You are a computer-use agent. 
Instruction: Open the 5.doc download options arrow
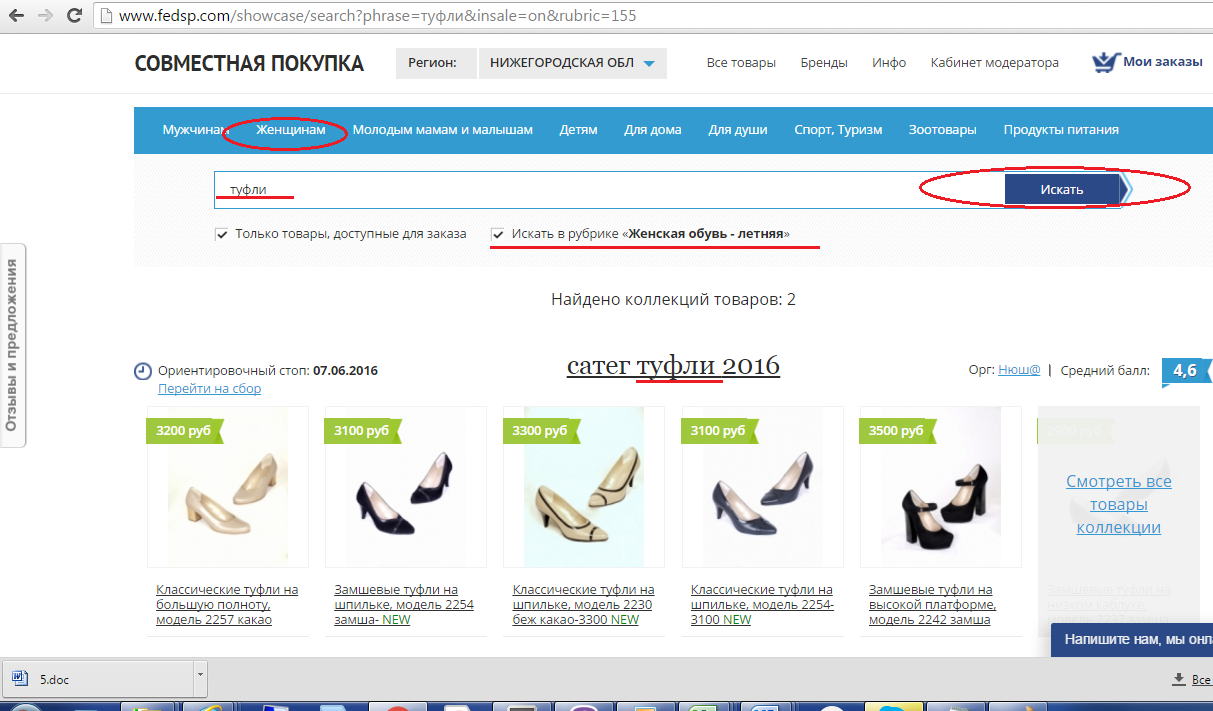(x=200, y=674)
